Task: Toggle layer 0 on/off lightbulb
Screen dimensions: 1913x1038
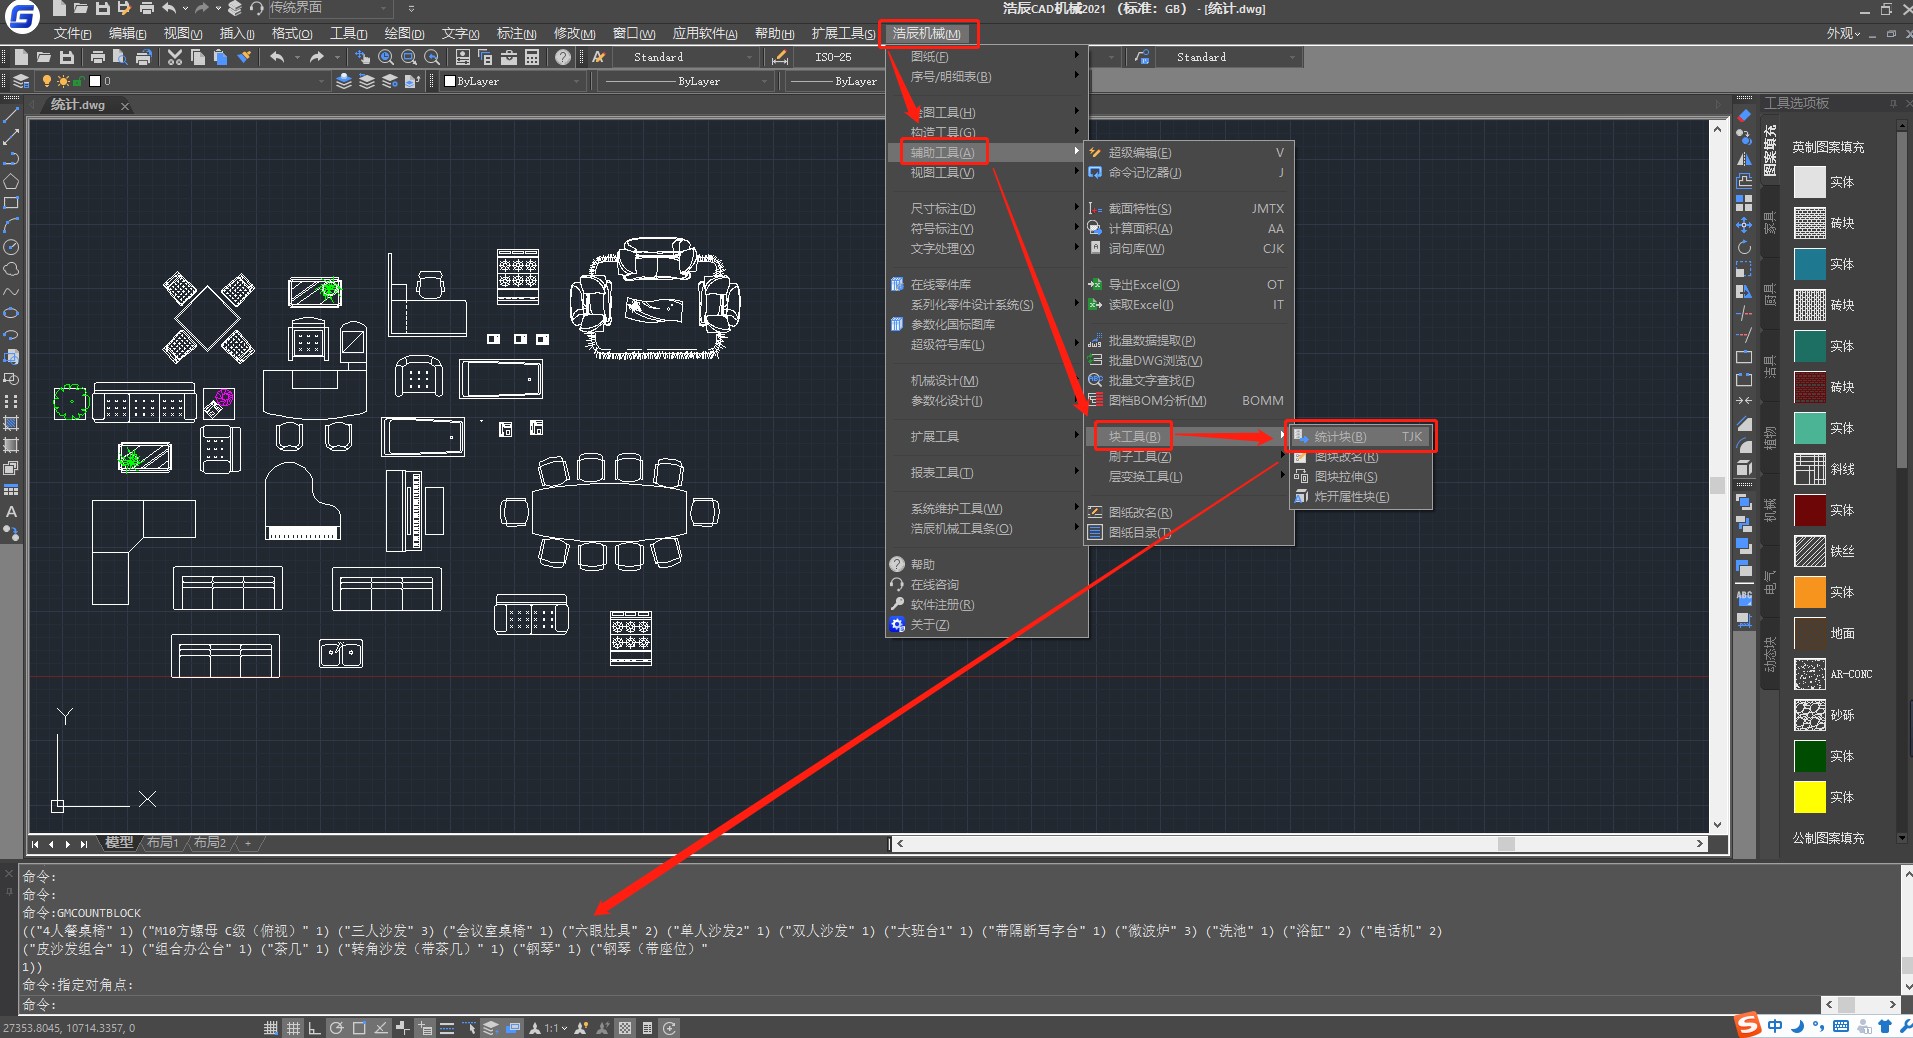Action: (47, 81)
